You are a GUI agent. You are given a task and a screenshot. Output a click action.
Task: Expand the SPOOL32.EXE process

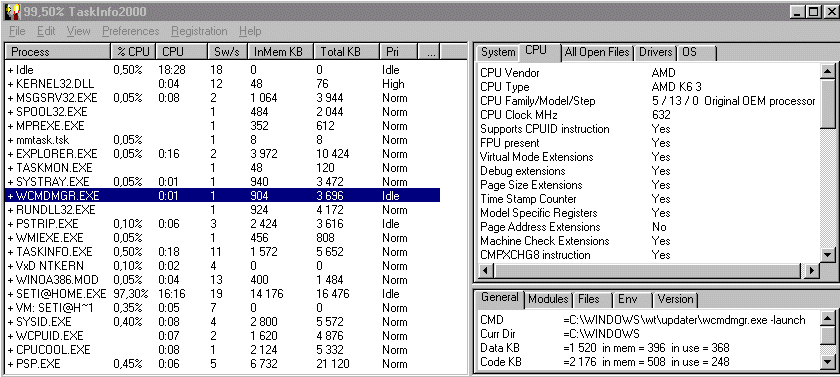click(x=11, y=112)
